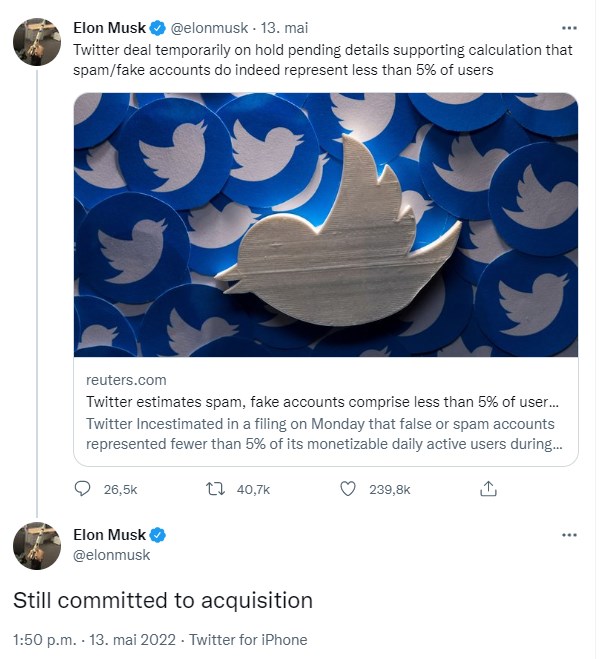Click the 'Still committed to acquisition' tweet text
This screenshot has height=659, width=600.
click(x=163, y=600)
